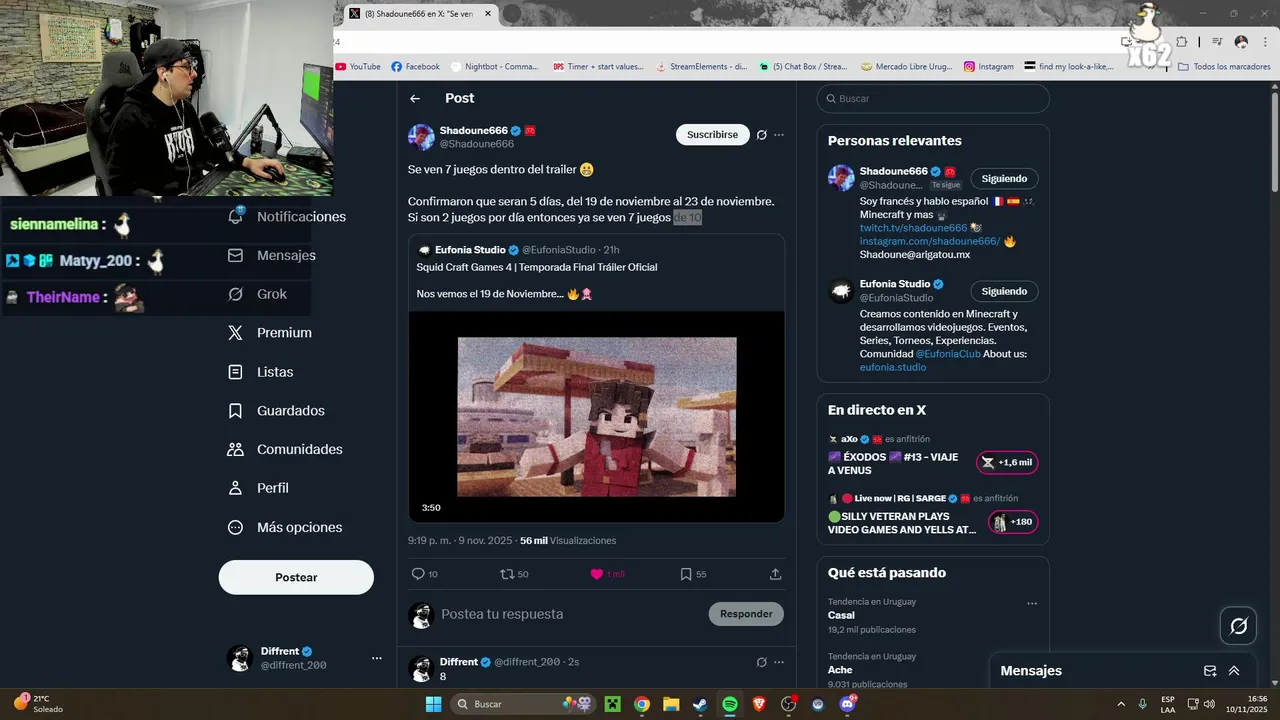The width and height of the screenshot is (1280, 720).
Task: Click the share icon on the post
Action: tap(775, 574)
